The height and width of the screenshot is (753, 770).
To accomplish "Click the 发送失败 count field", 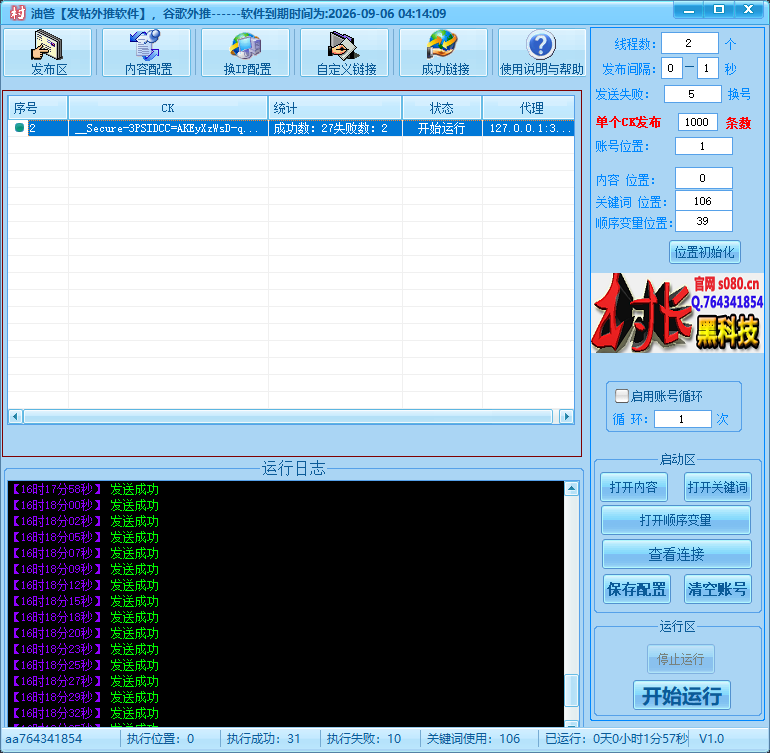I will click(692, 94).
